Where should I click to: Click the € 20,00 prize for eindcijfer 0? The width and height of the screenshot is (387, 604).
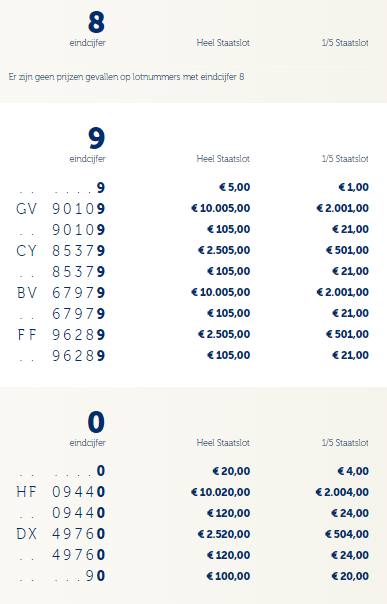(x=231, y=471)
